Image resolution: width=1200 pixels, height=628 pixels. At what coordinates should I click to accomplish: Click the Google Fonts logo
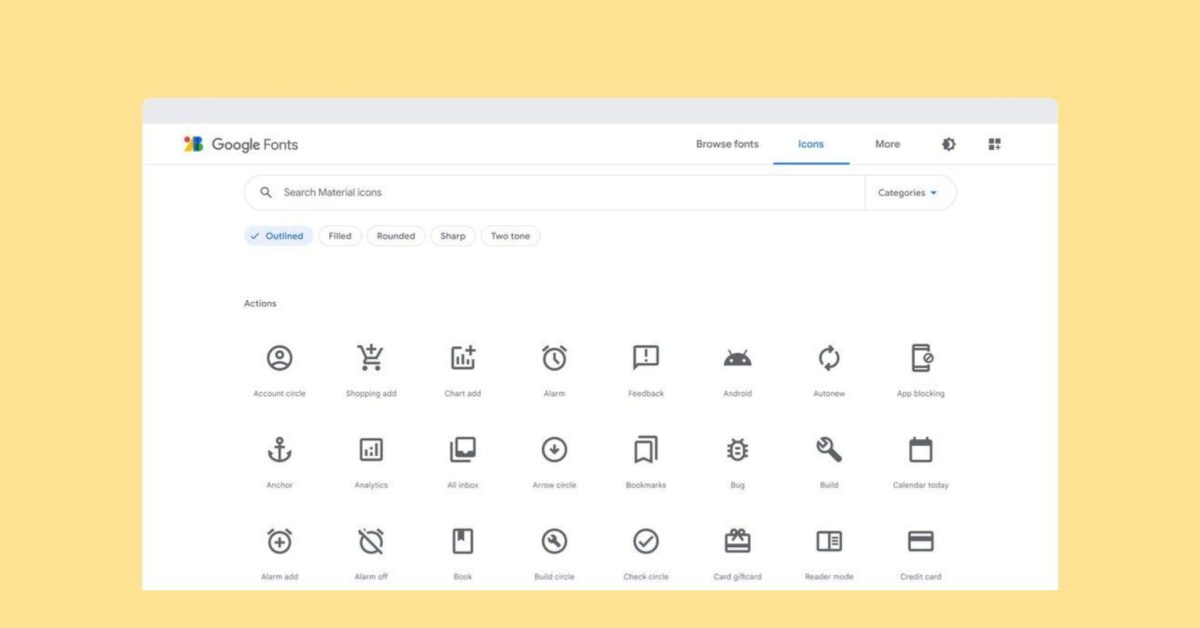pos(240,144)
